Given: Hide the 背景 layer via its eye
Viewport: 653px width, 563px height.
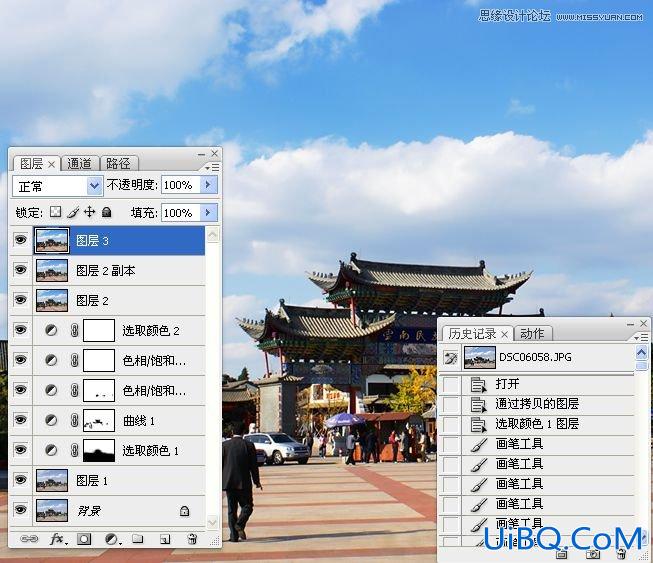Looking at the screenshot, I should click(20, 510).
